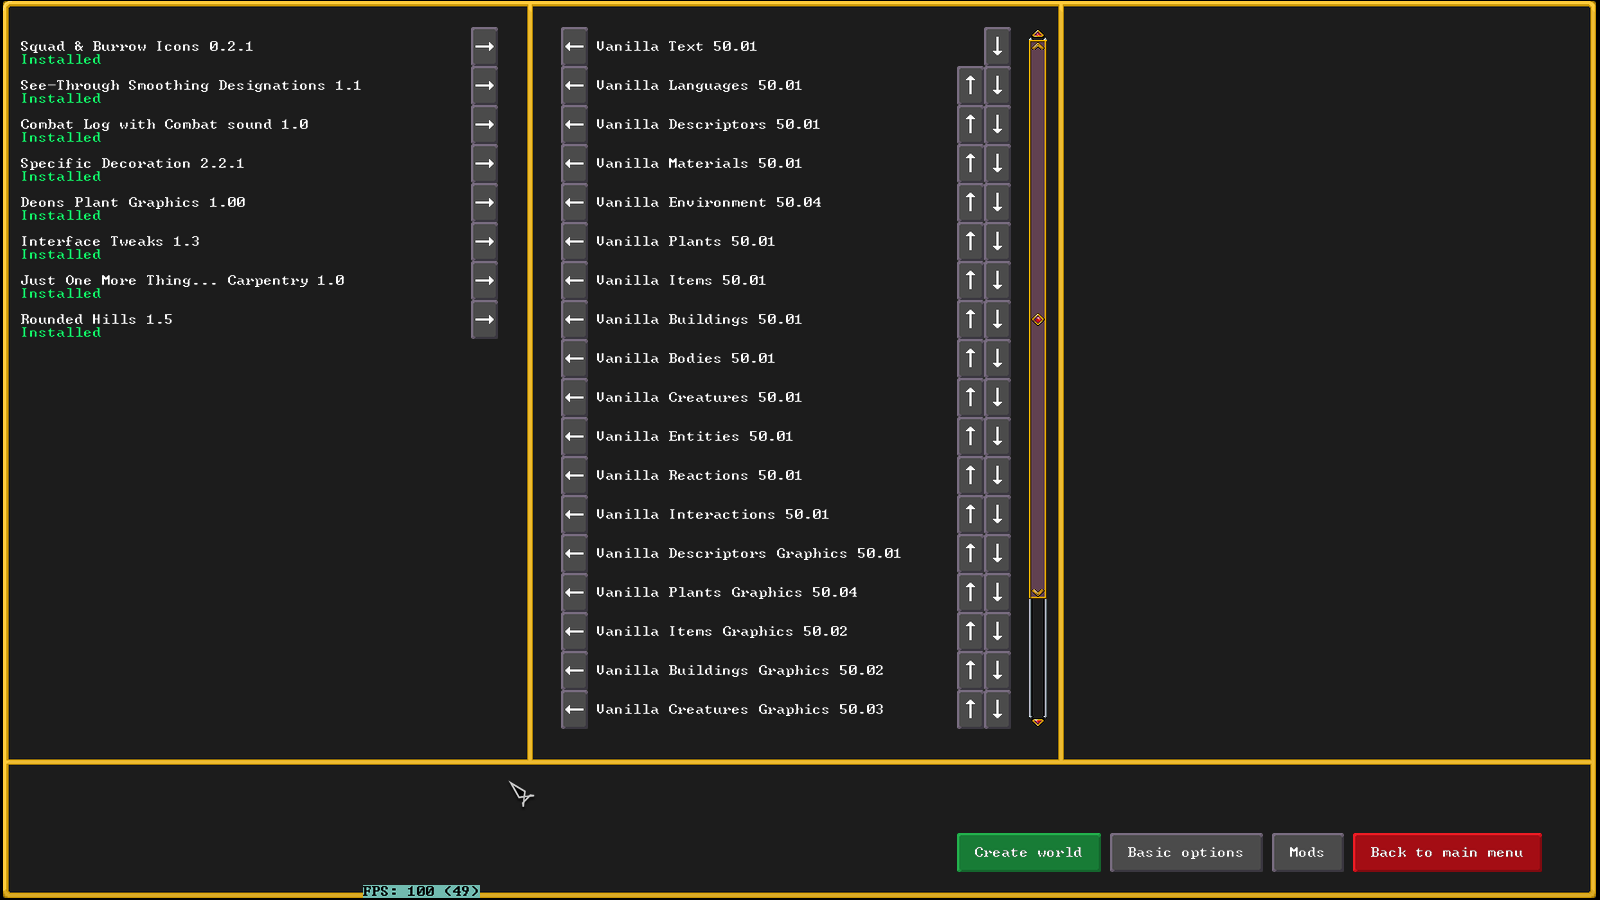This screenshot has width=1600, height=900.
Task: Remove Vanilla Reactions with left arrow
Action: [x=574, y=475]
